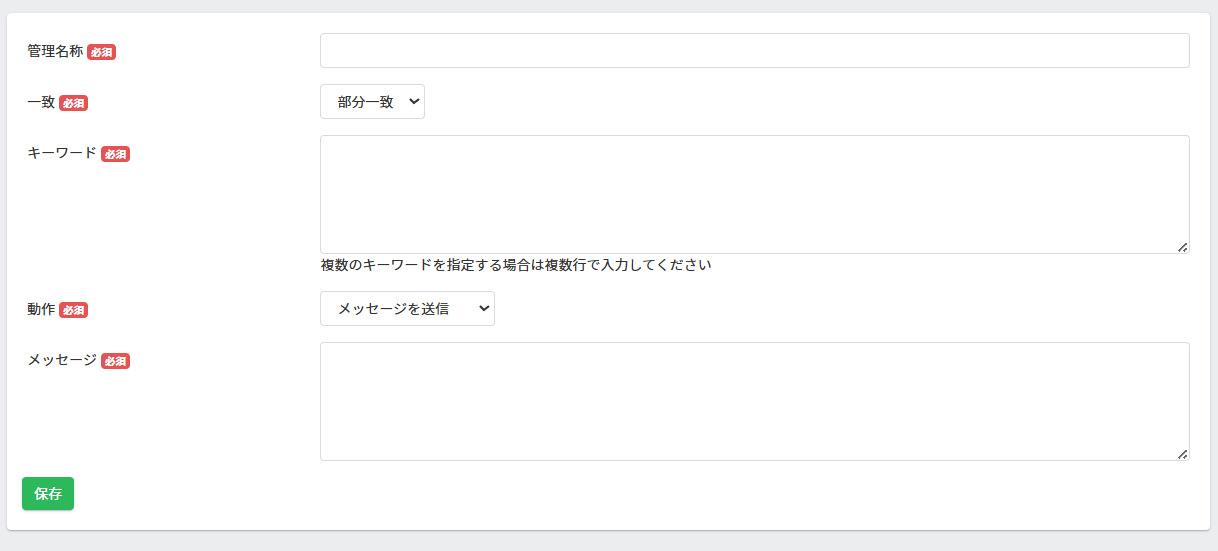
Task: Save the form with the 保存 button
Action: tap(48, 494)
